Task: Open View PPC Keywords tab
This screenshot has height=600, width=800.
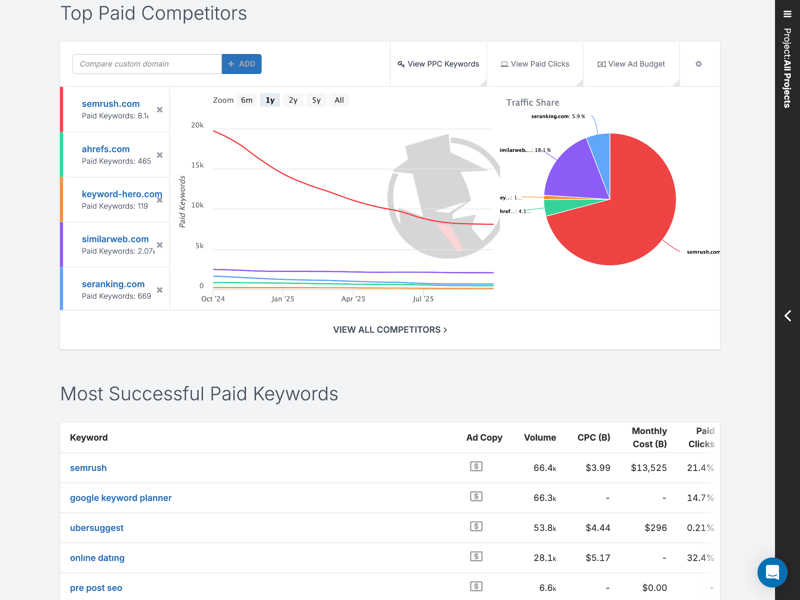Action: tap(438, 64)
